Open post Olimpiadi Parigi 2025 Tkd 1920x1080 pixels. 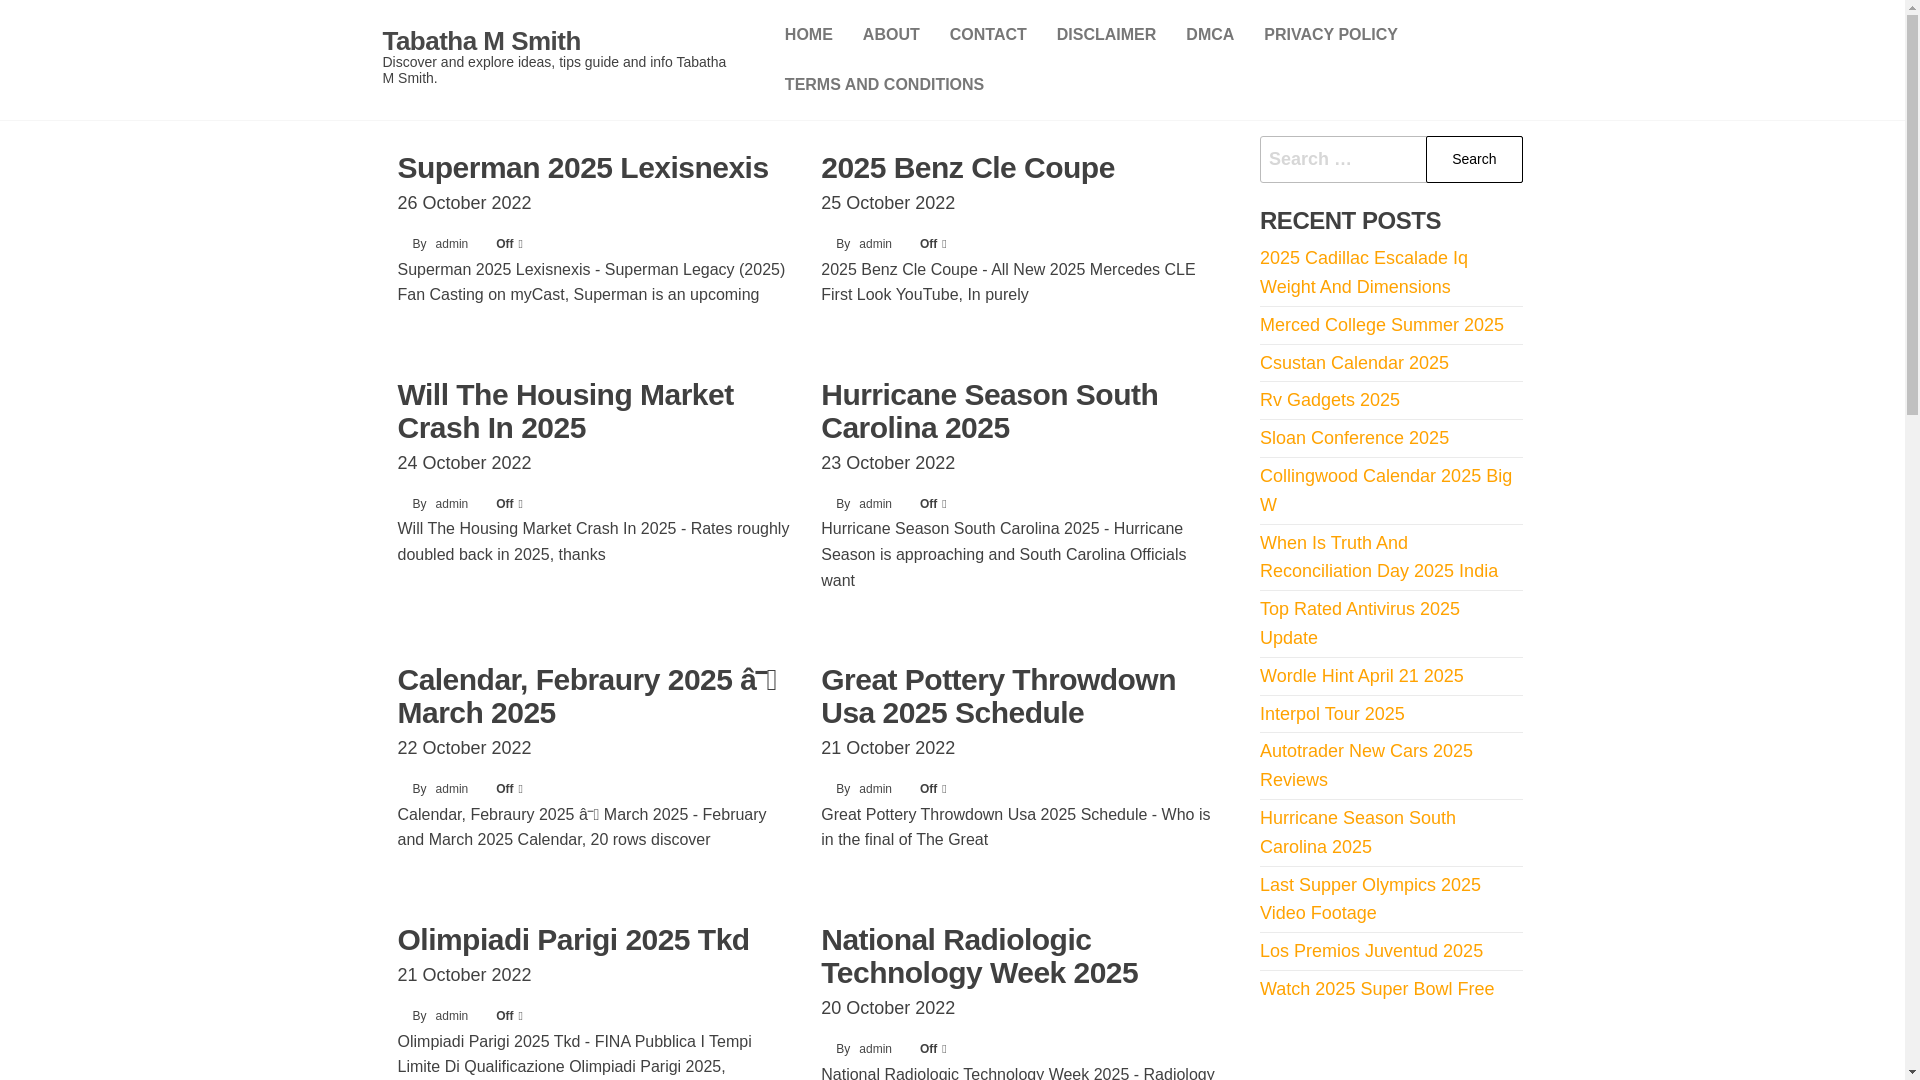click(x=573, y=939)
